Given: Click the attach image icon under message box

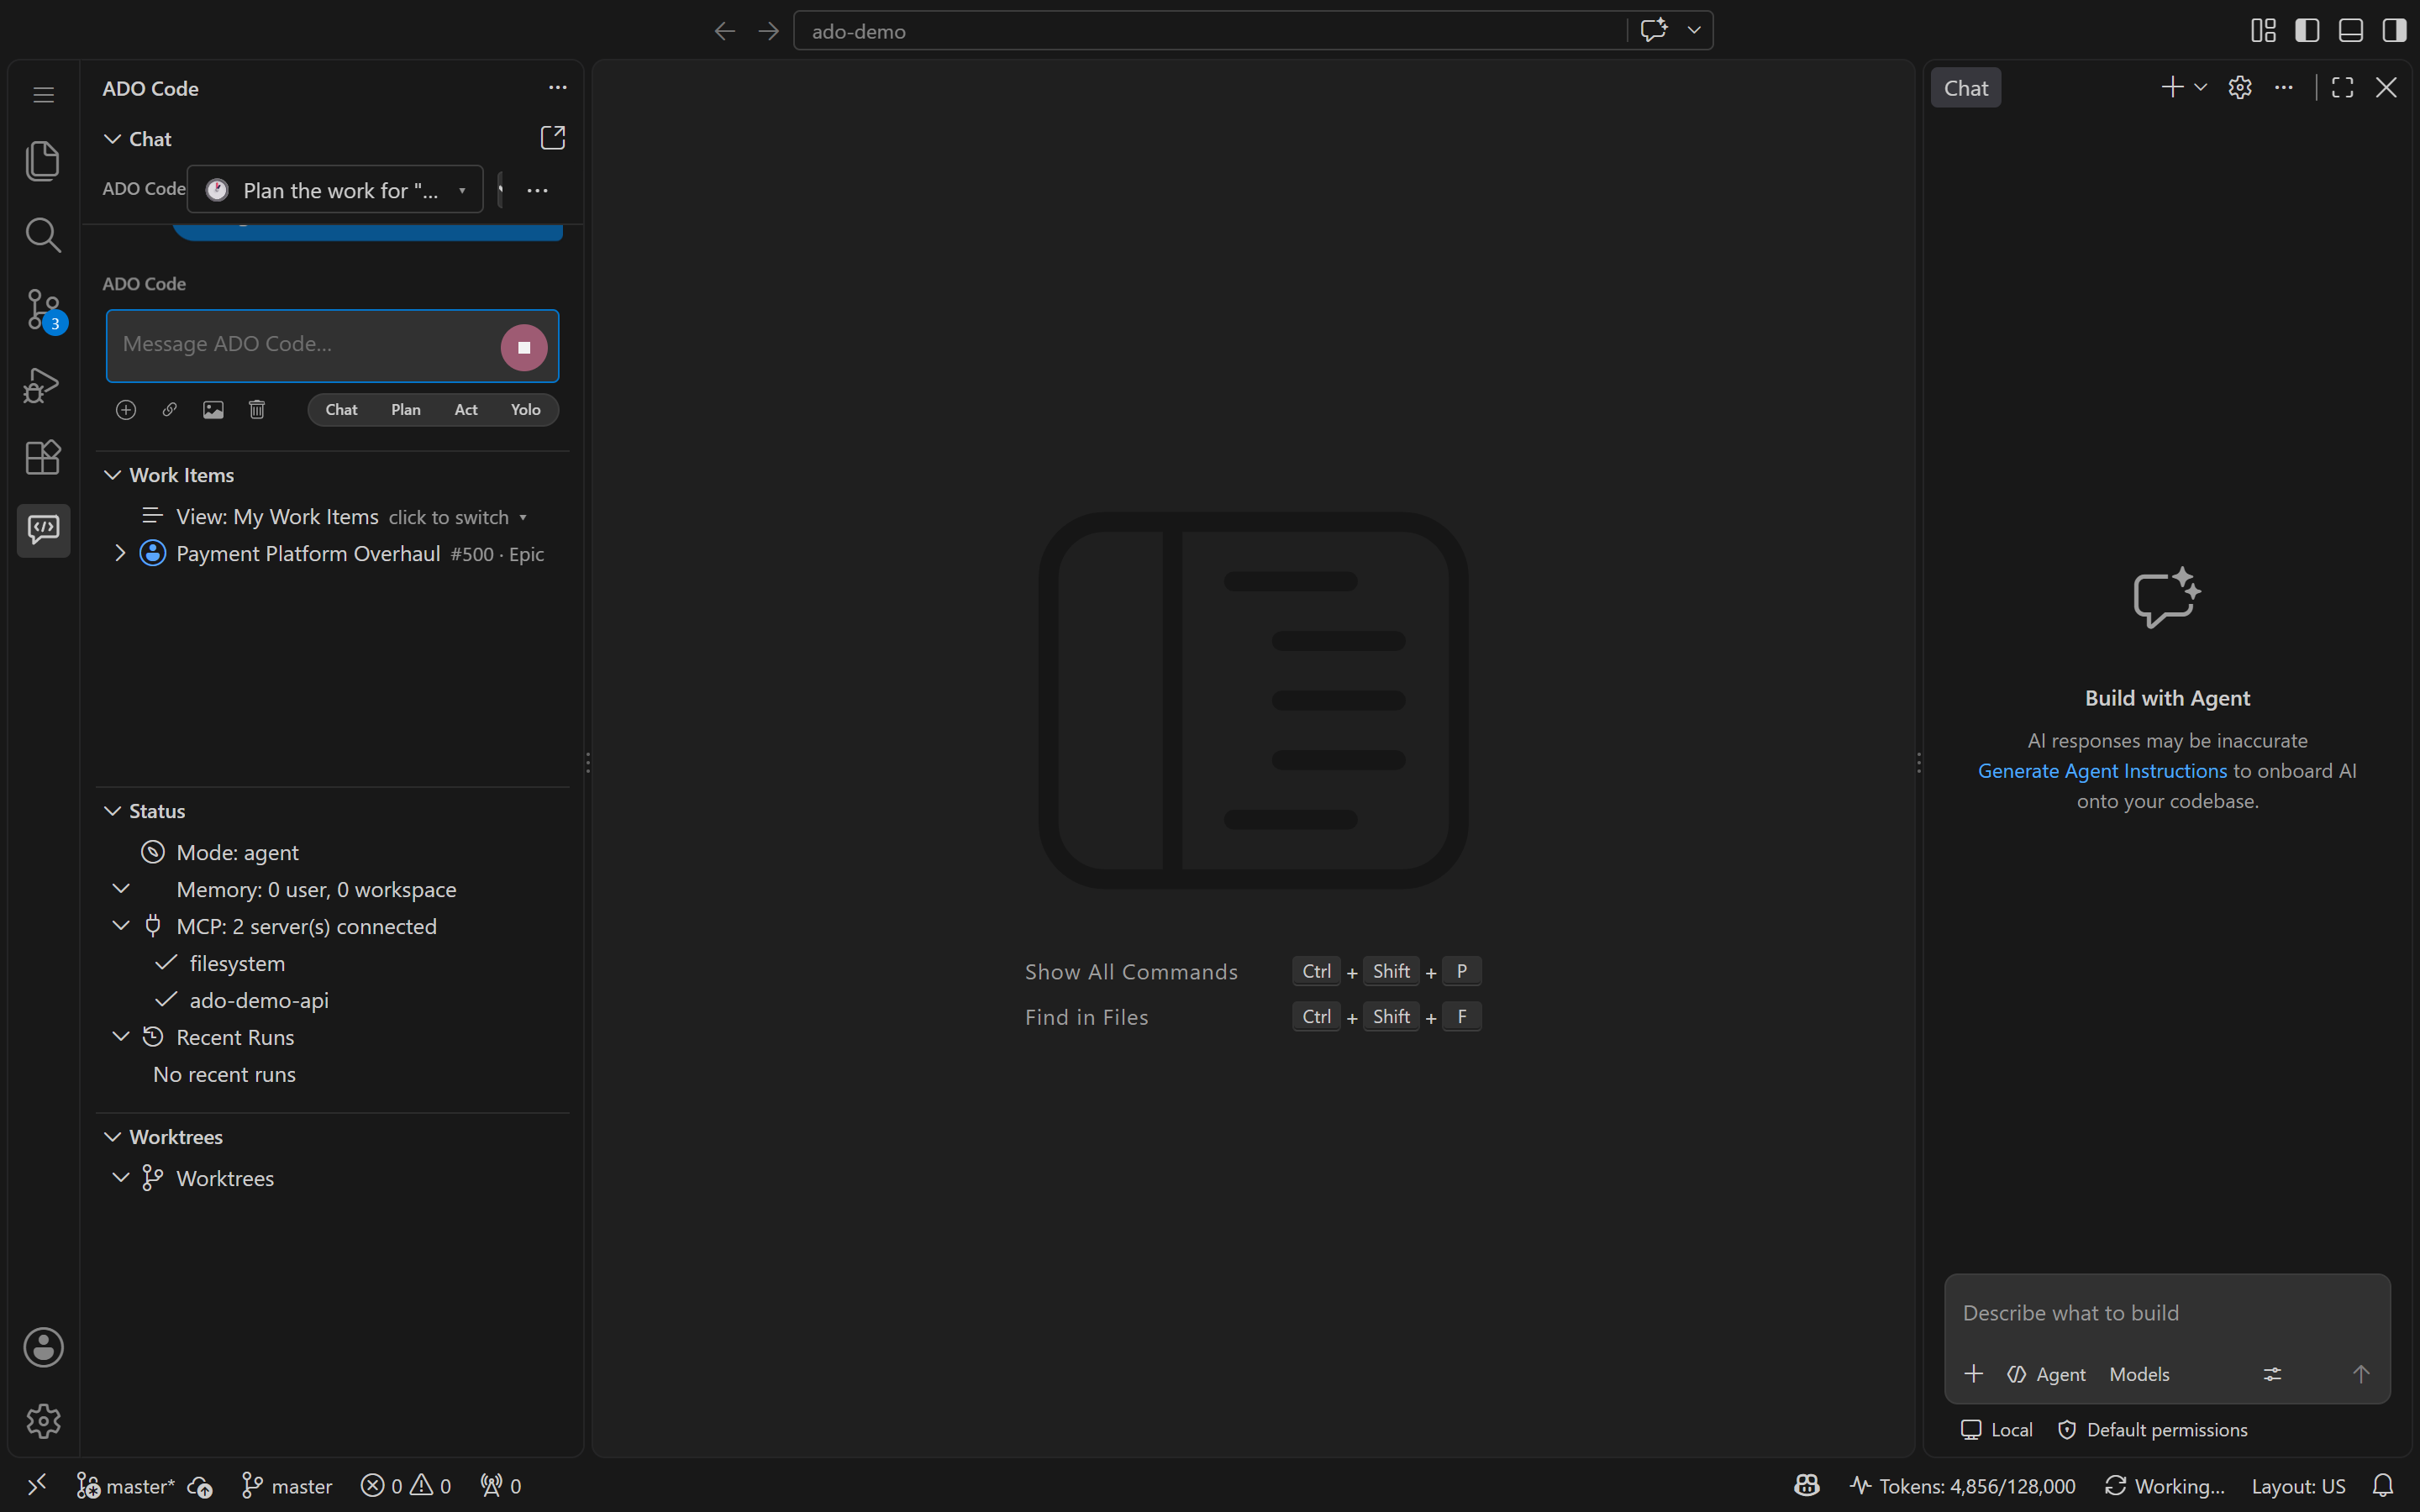Looking at the screenshot, I should click(213, 410).
